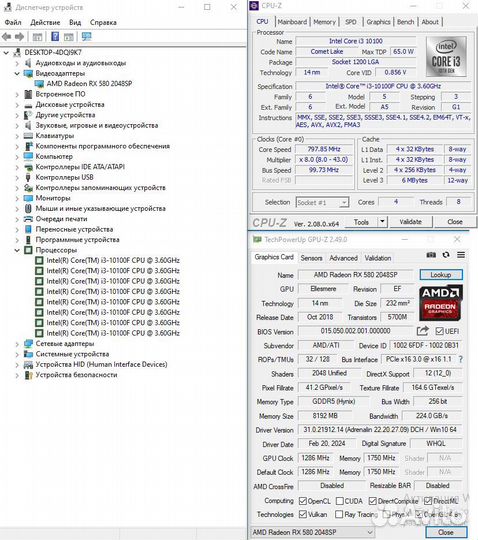
Task: Click the Встроенное ПО firmware icon
Action: [28, 94]
